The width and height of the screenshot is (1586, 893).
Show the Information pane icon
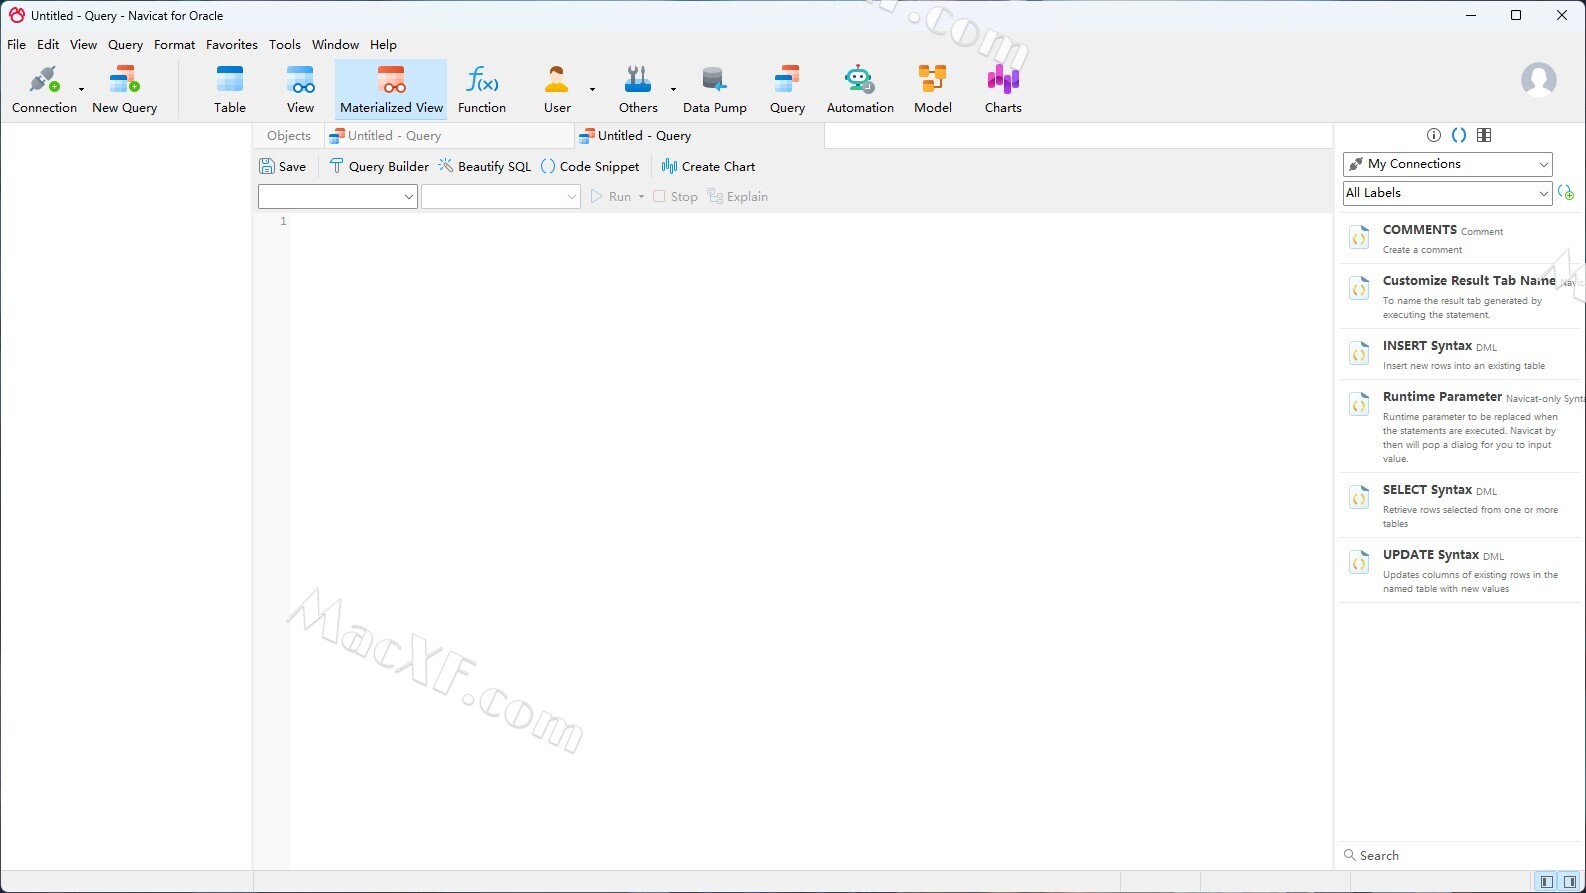point(1434,135)
